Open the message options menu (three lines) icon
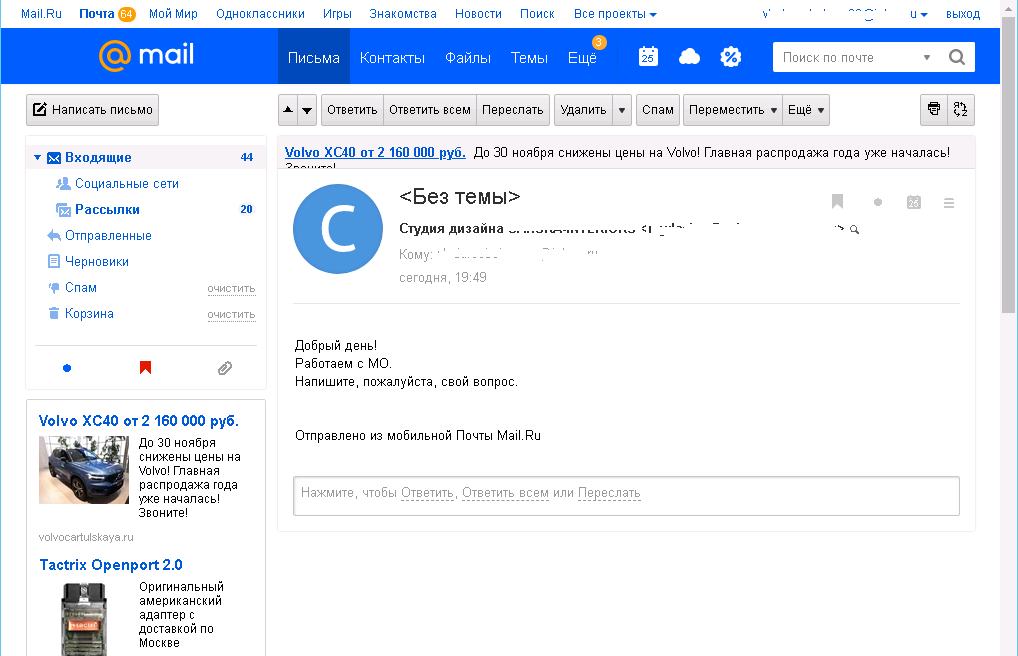 [949, 202]
